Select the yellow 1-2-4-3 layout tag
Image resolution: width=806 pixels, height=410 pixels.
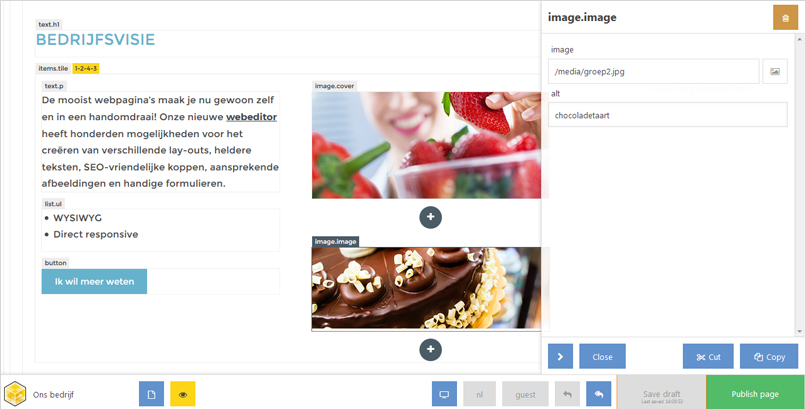86,68
